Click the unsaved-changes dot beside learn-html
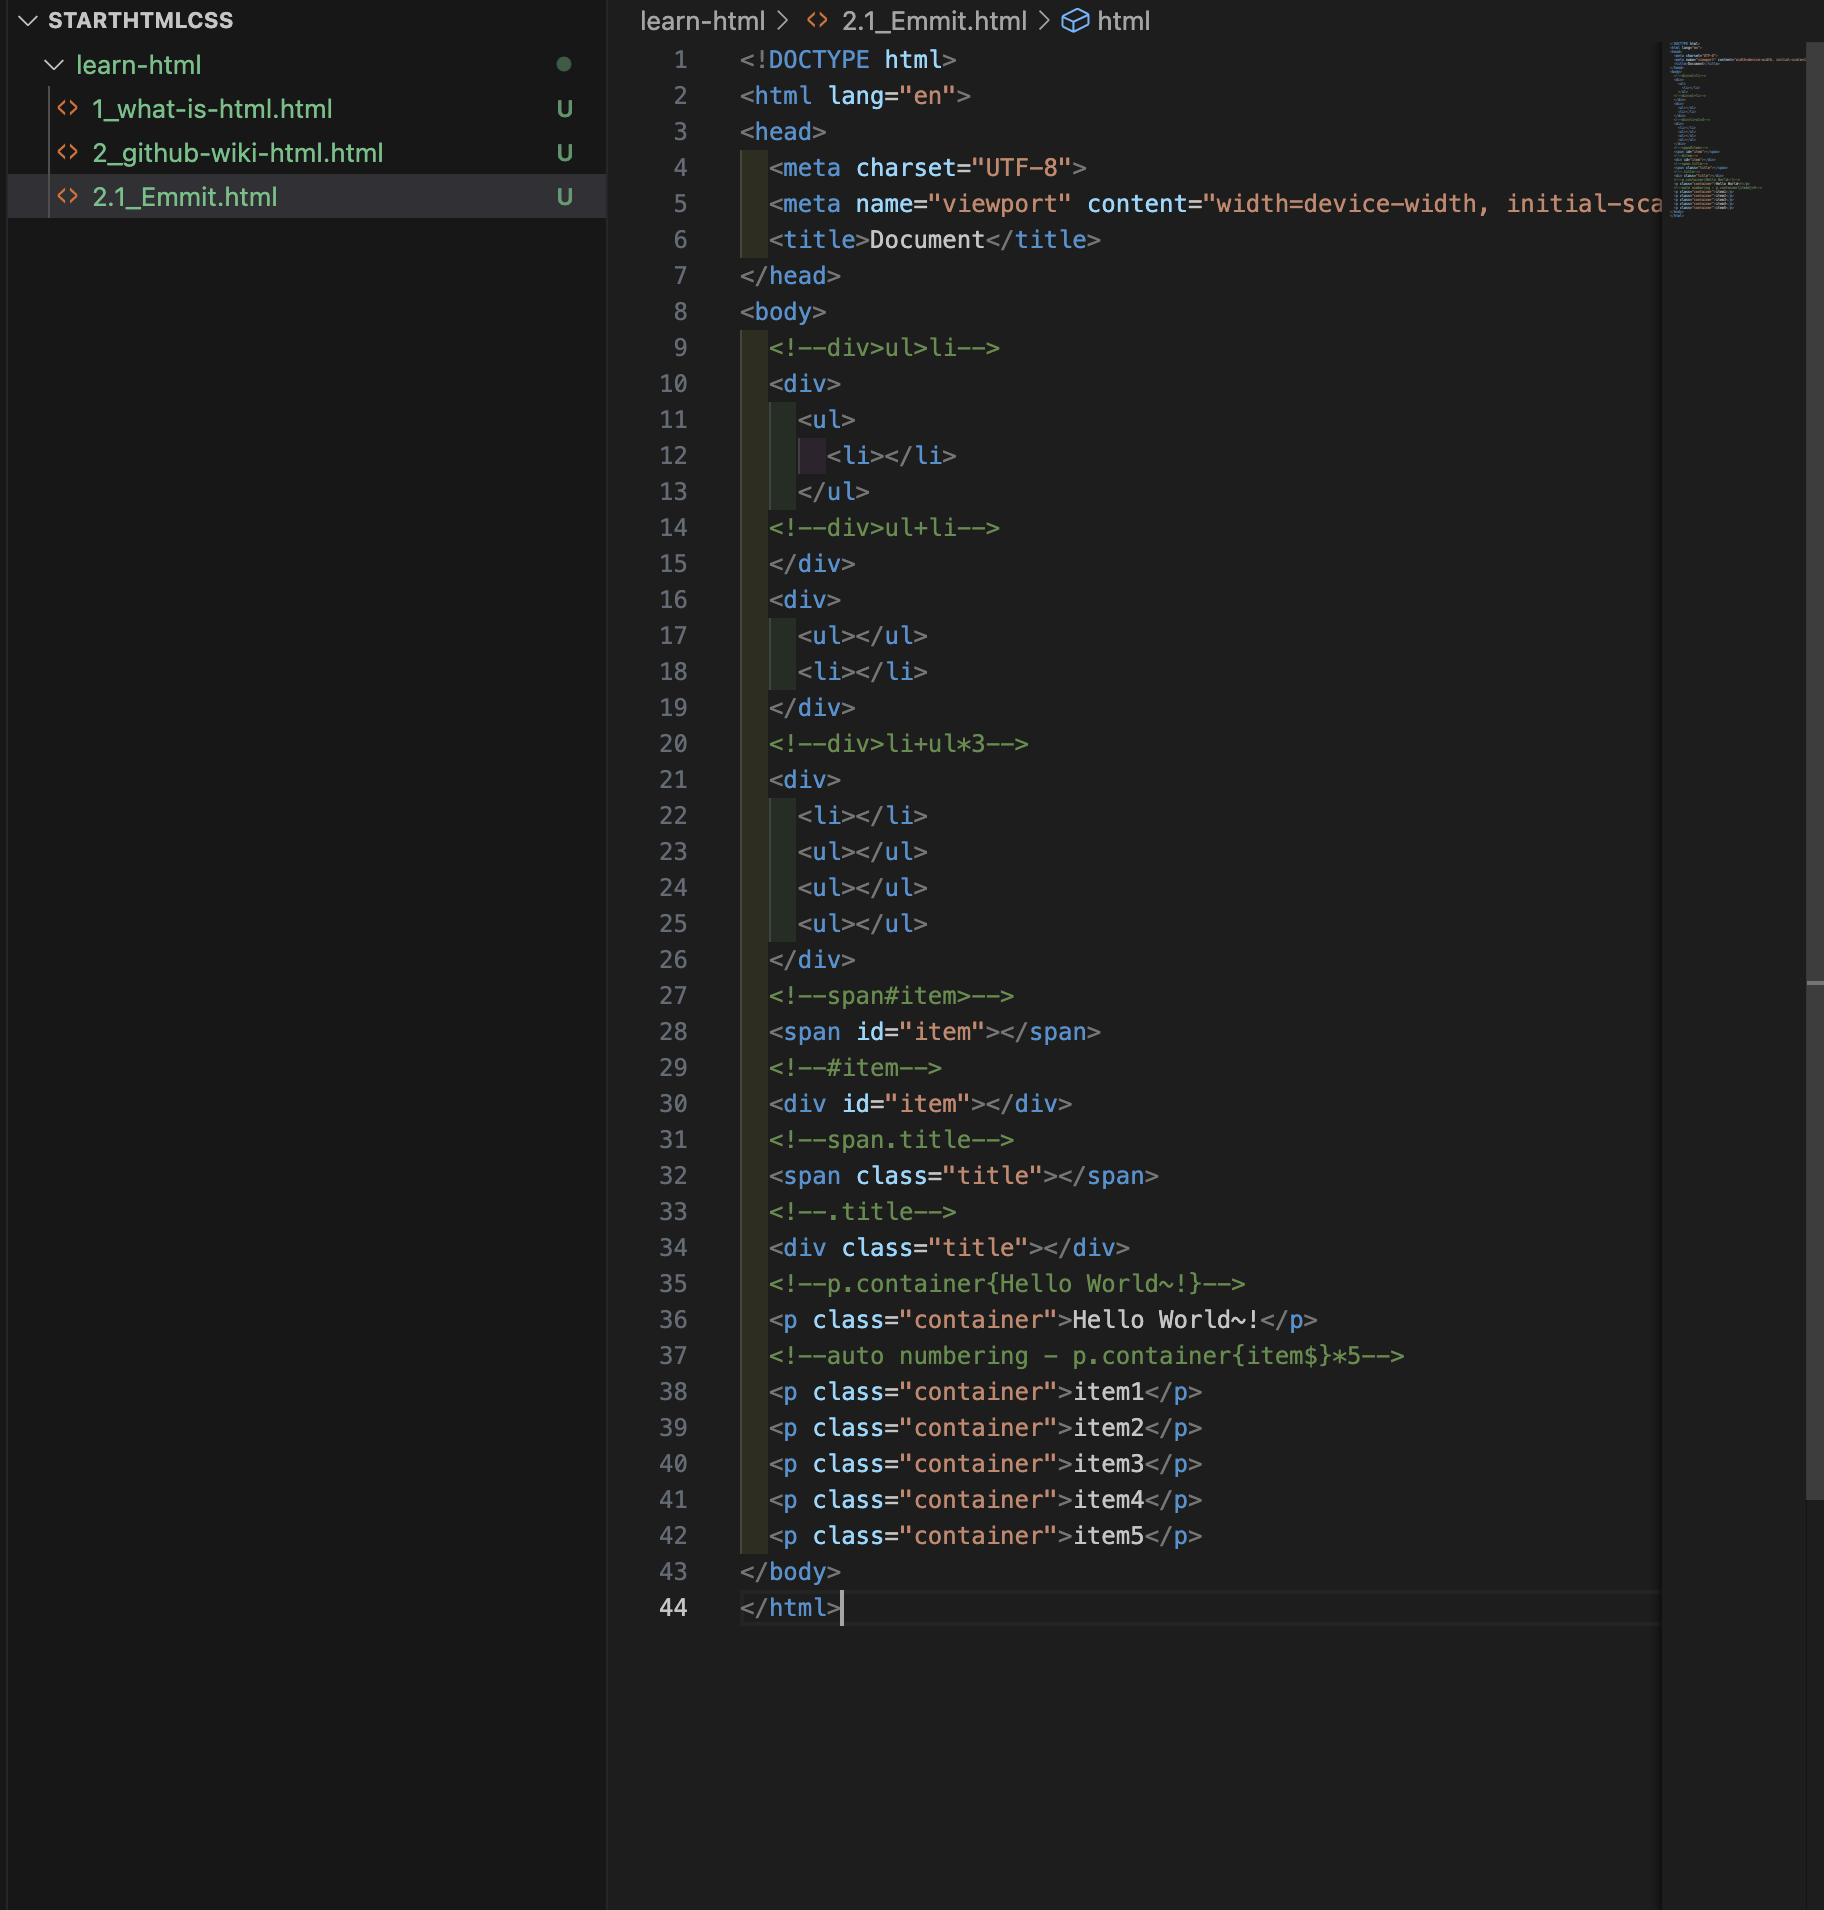The width and height of the screenshot is (1824, 1910). [x=564, y=64]
